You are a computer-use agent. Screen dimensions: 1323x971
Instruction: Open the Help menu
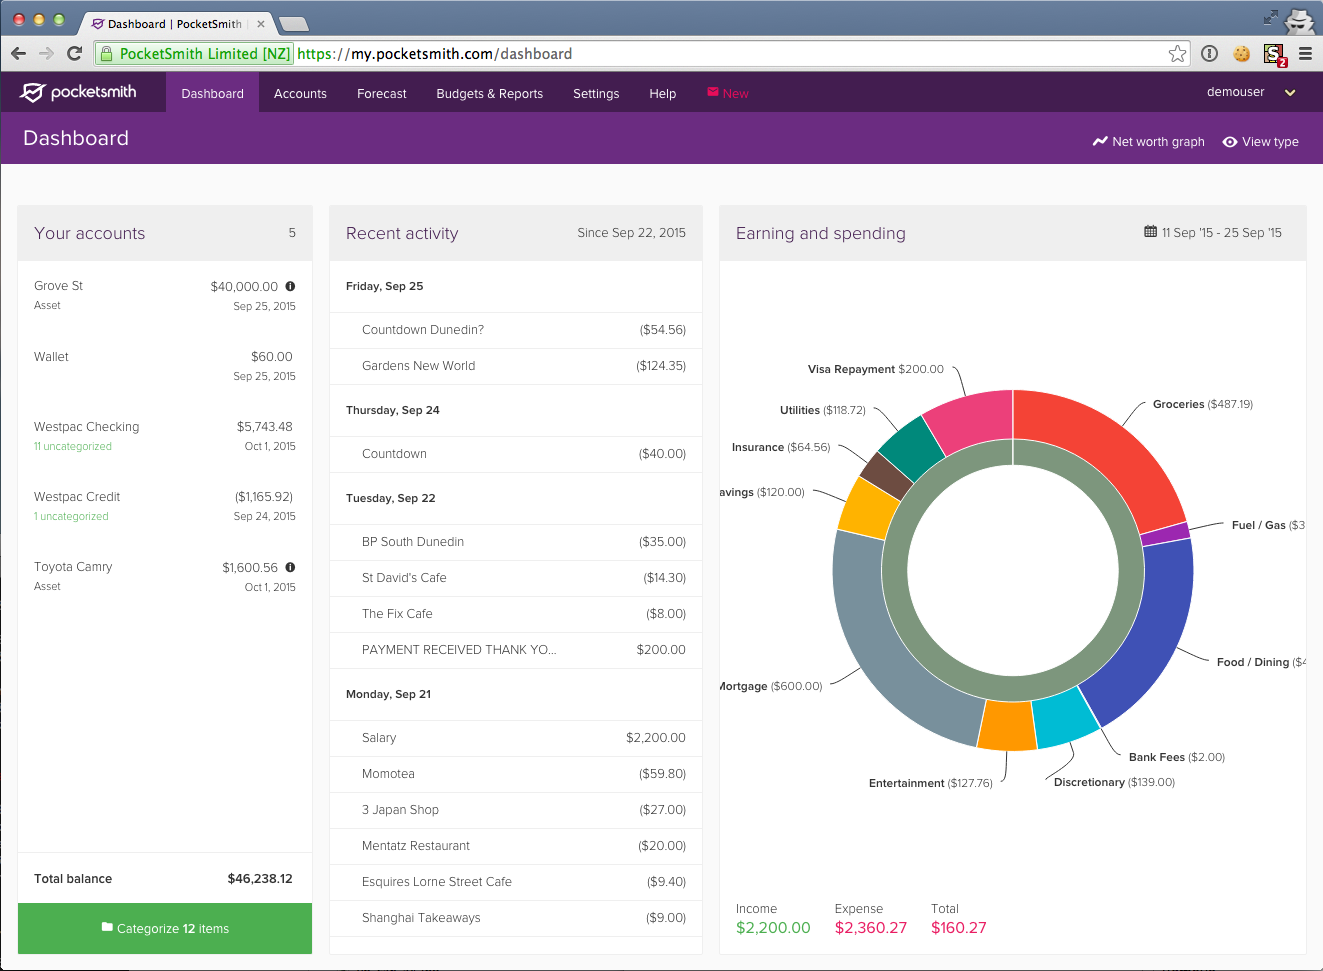[x=662, y=93]
